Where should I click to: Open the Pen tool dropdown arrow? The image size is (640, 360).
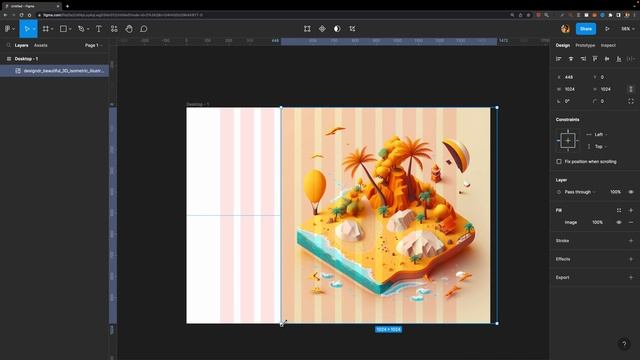pos(88,29)
